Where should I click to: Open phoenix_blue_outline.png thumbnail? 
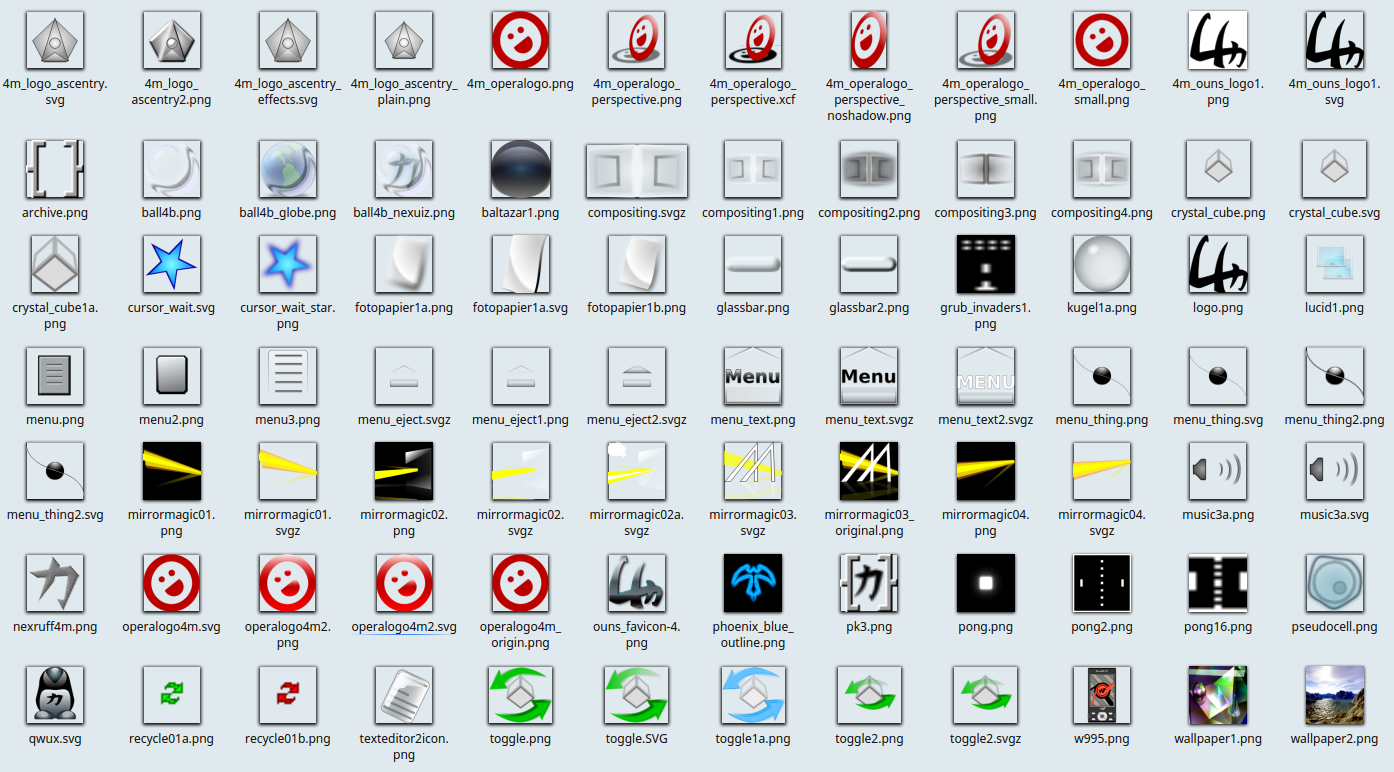[x=753, y=583]
